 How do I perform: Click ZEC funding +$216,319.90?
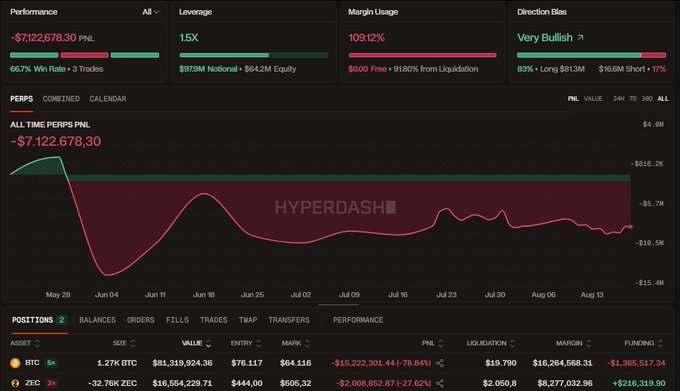[639, 383]
